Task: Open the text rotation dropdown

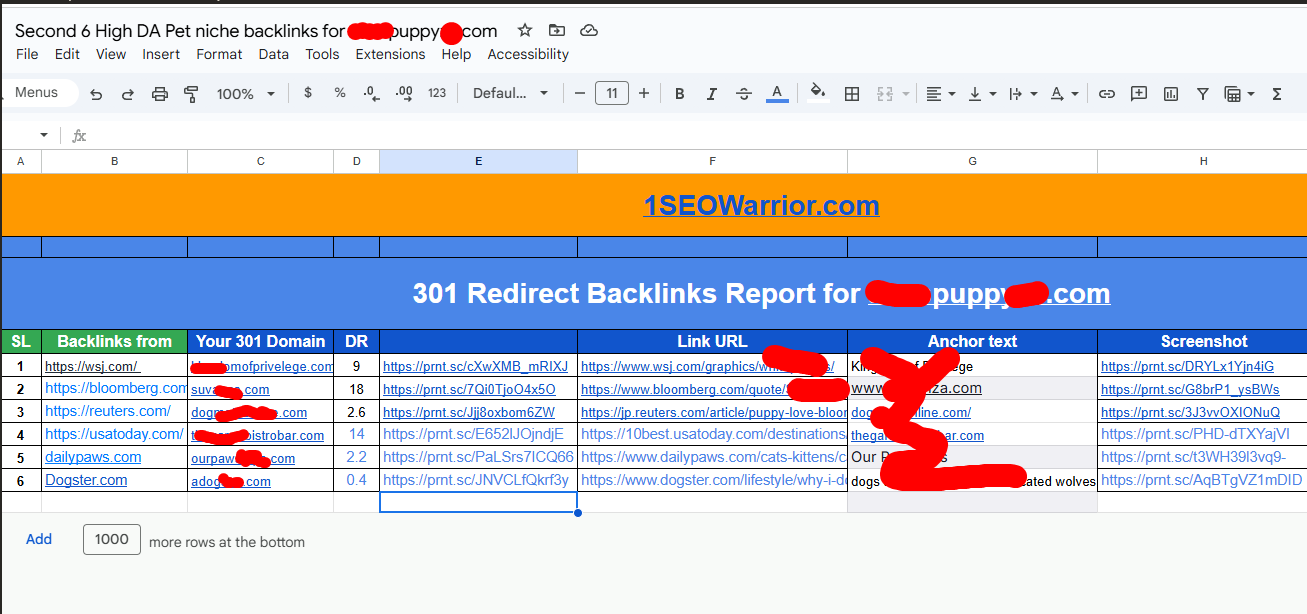Action: coord(1064,94)
